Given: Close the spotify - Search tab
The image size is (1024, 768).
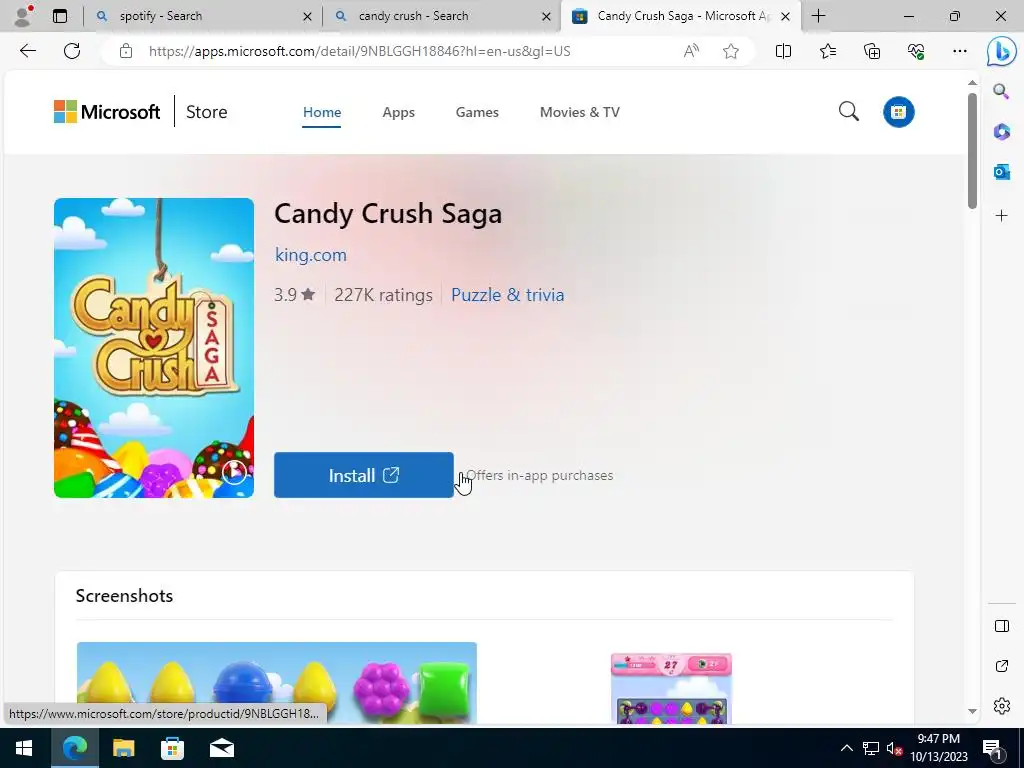Looking at the screenshot, I should pos(307,16).
